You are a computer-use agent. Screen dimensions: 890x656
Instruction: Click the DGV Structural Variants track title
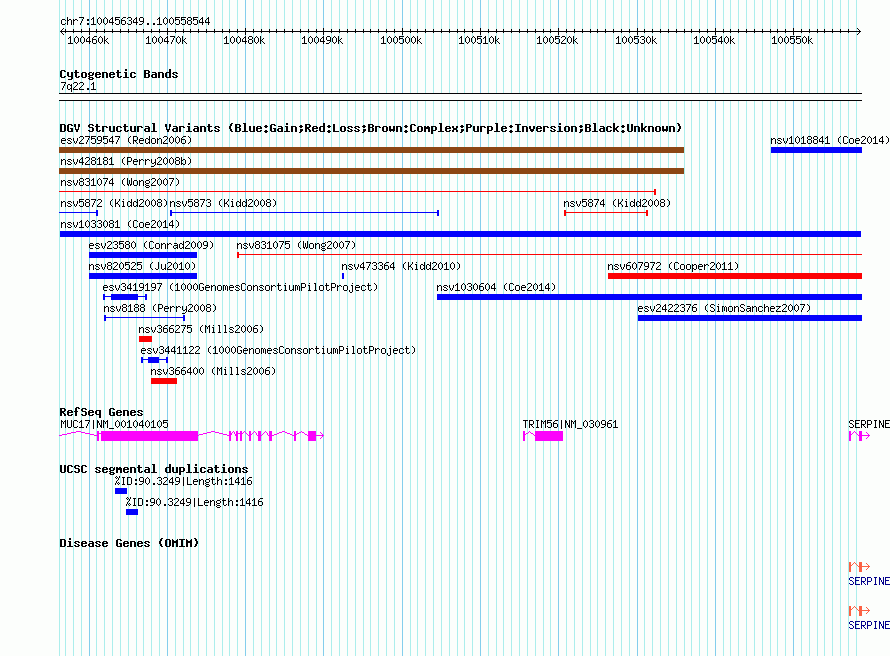click(370, 128)
